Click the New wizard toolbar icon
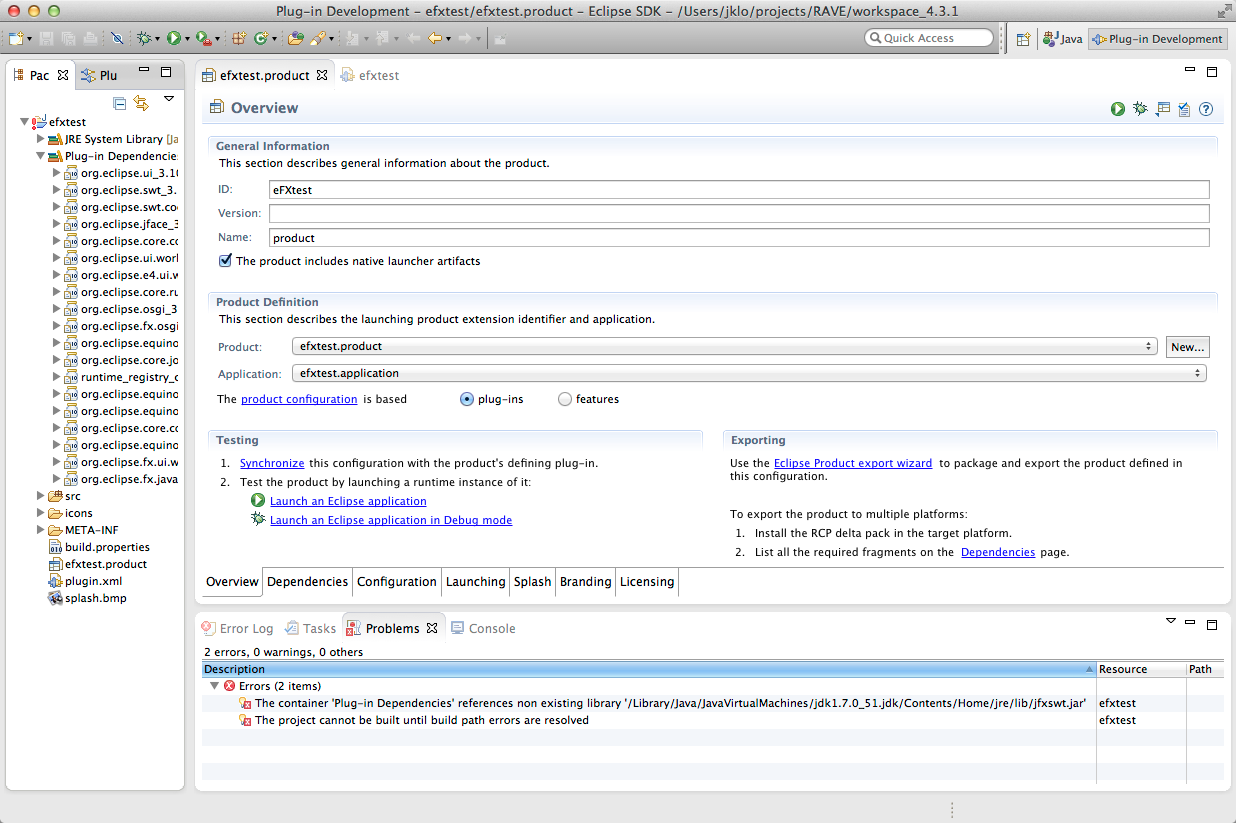Screen dimensions: 1236x823 click(x=17, y=38)
